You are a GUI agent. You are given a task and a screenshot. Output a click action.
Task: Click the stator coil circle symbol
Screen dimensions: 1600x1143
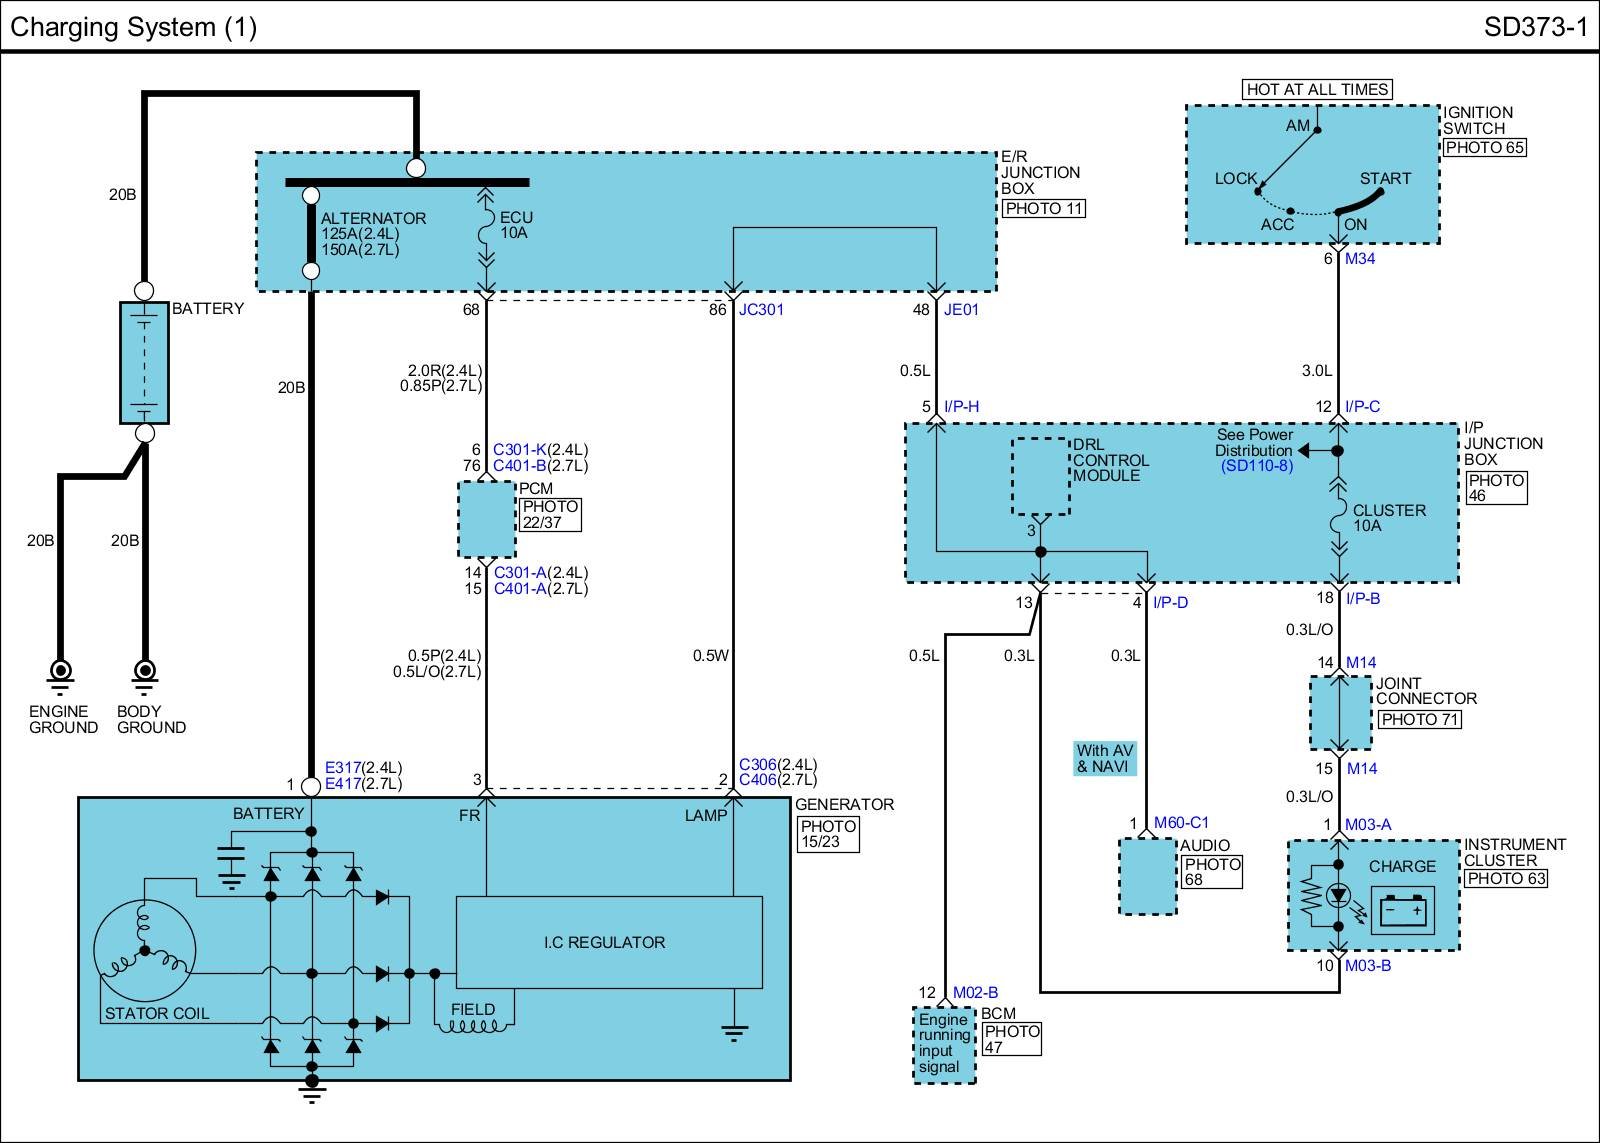pyautogui.click(x=144, y=950)
